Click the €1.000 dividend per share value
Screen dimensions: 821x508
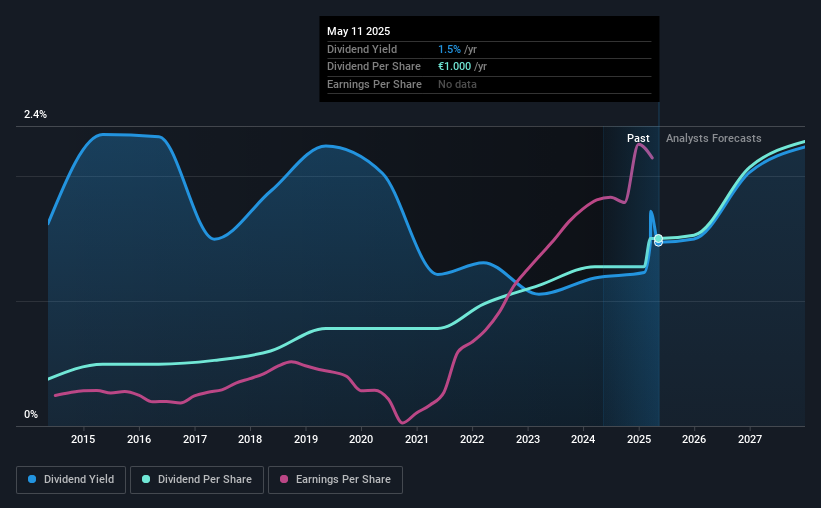454,67
